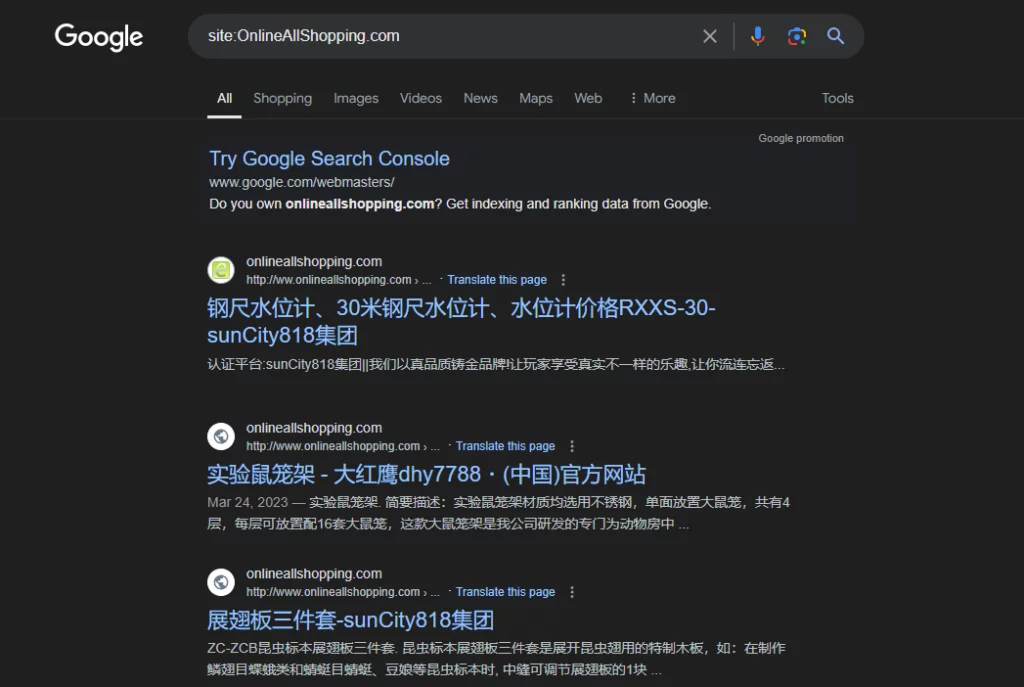
Task: Click globe favicon of the 实验鼠笼架 result
Action: click(221, 436)
